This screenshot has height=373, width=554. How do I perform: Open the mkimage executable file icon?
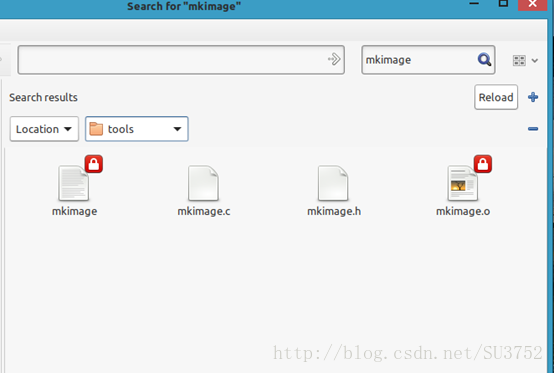tap(74, 183)
